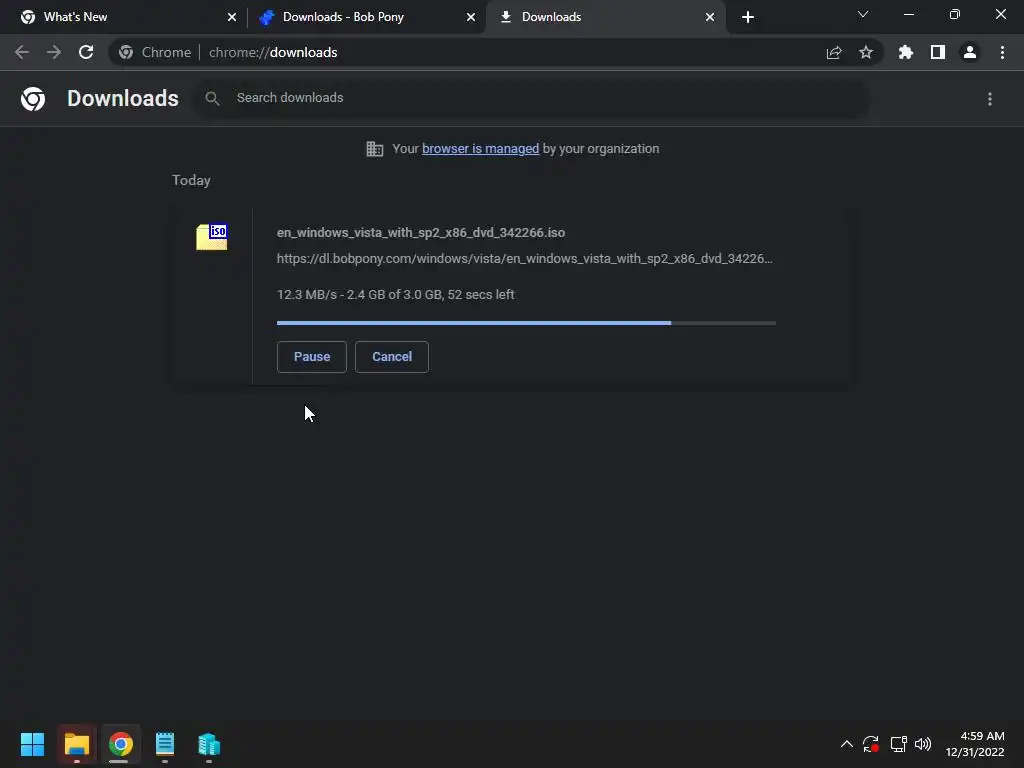Toggle the side panel icon
Image resolution: width=1024 pixels, height=768 pixels.
[x=938, y=52]
